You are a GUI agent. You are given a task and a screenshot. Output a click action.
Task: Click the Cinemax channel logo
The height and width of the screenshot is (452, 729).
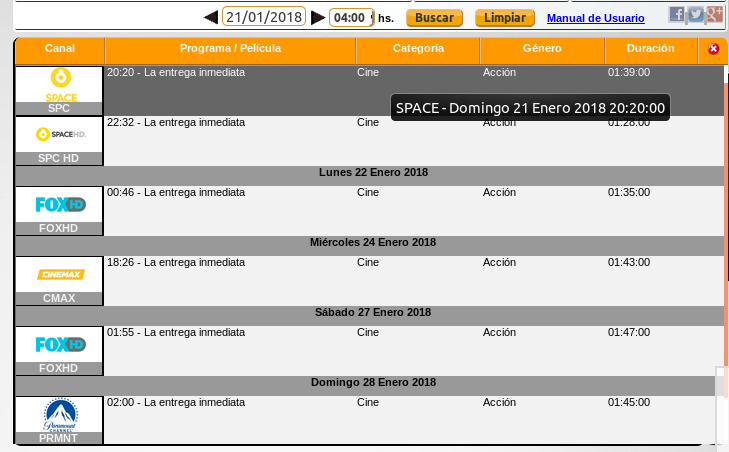click(59, 274)
